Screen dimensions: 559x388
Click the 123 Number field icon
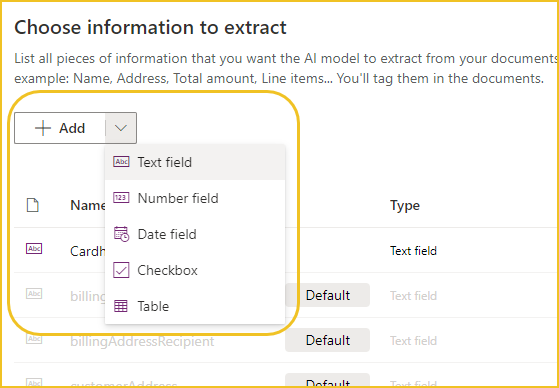(x=121, y=198)
